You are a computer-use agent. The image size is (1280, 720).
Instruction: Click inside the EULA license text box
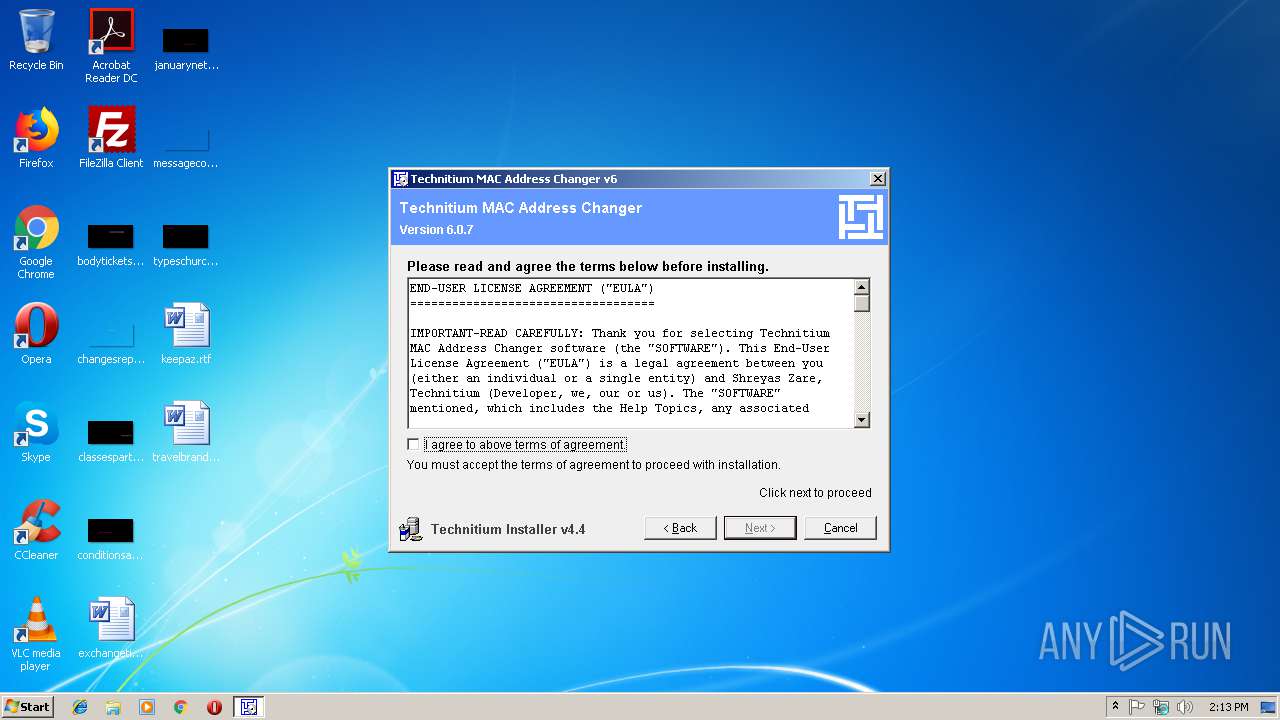(x=630, y=354)
